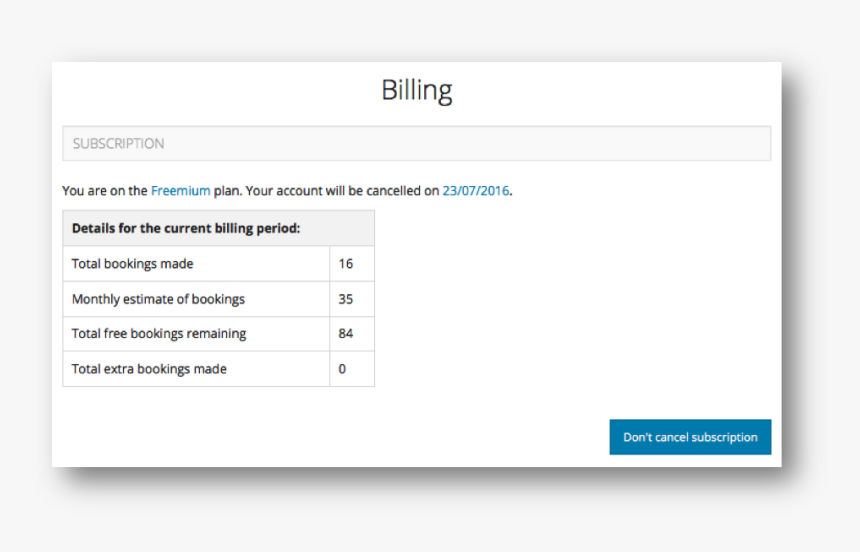Image resolution: width=860 pixels, height=552 pixels.
Task: Click the extra bookings value 0
Action: tap(342, 369)
